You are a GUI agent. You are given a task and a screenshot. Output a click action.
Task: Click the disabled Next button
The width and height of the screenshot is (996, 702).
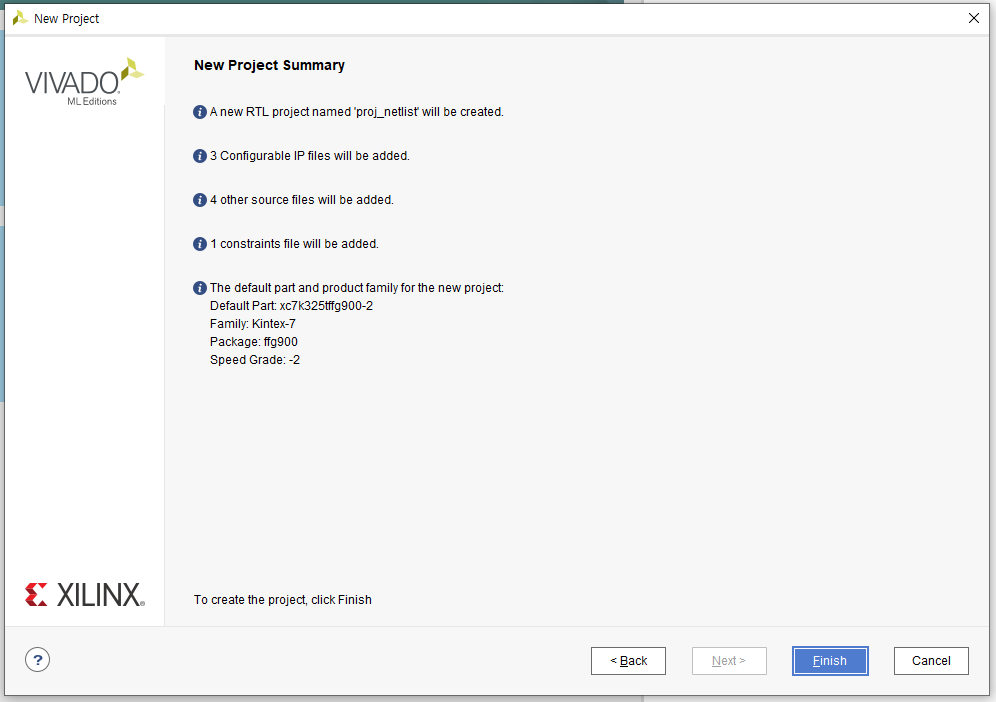(729, 661)
